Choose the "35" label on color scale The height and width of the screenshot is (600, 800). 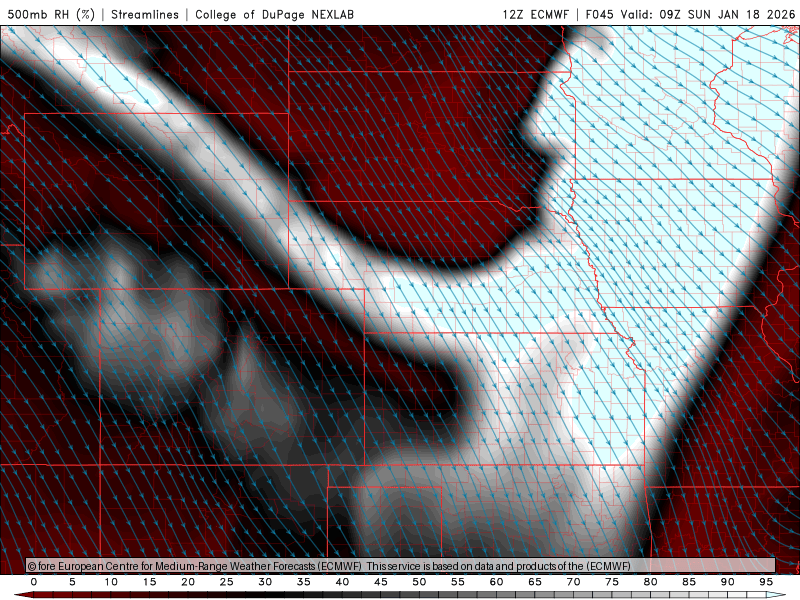coord(304,582)
